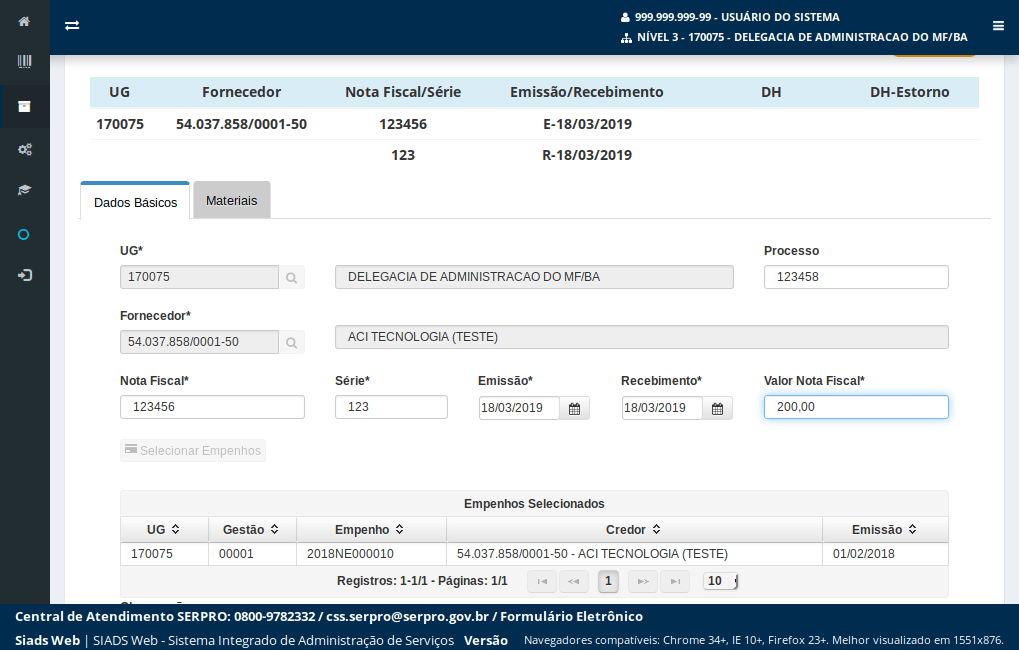This screenshot has height=650, width=1019.
Task: Click the DELEGACIA DE ADMINISTRACAO DO MF/BA field
Action: tap(534, 277)
